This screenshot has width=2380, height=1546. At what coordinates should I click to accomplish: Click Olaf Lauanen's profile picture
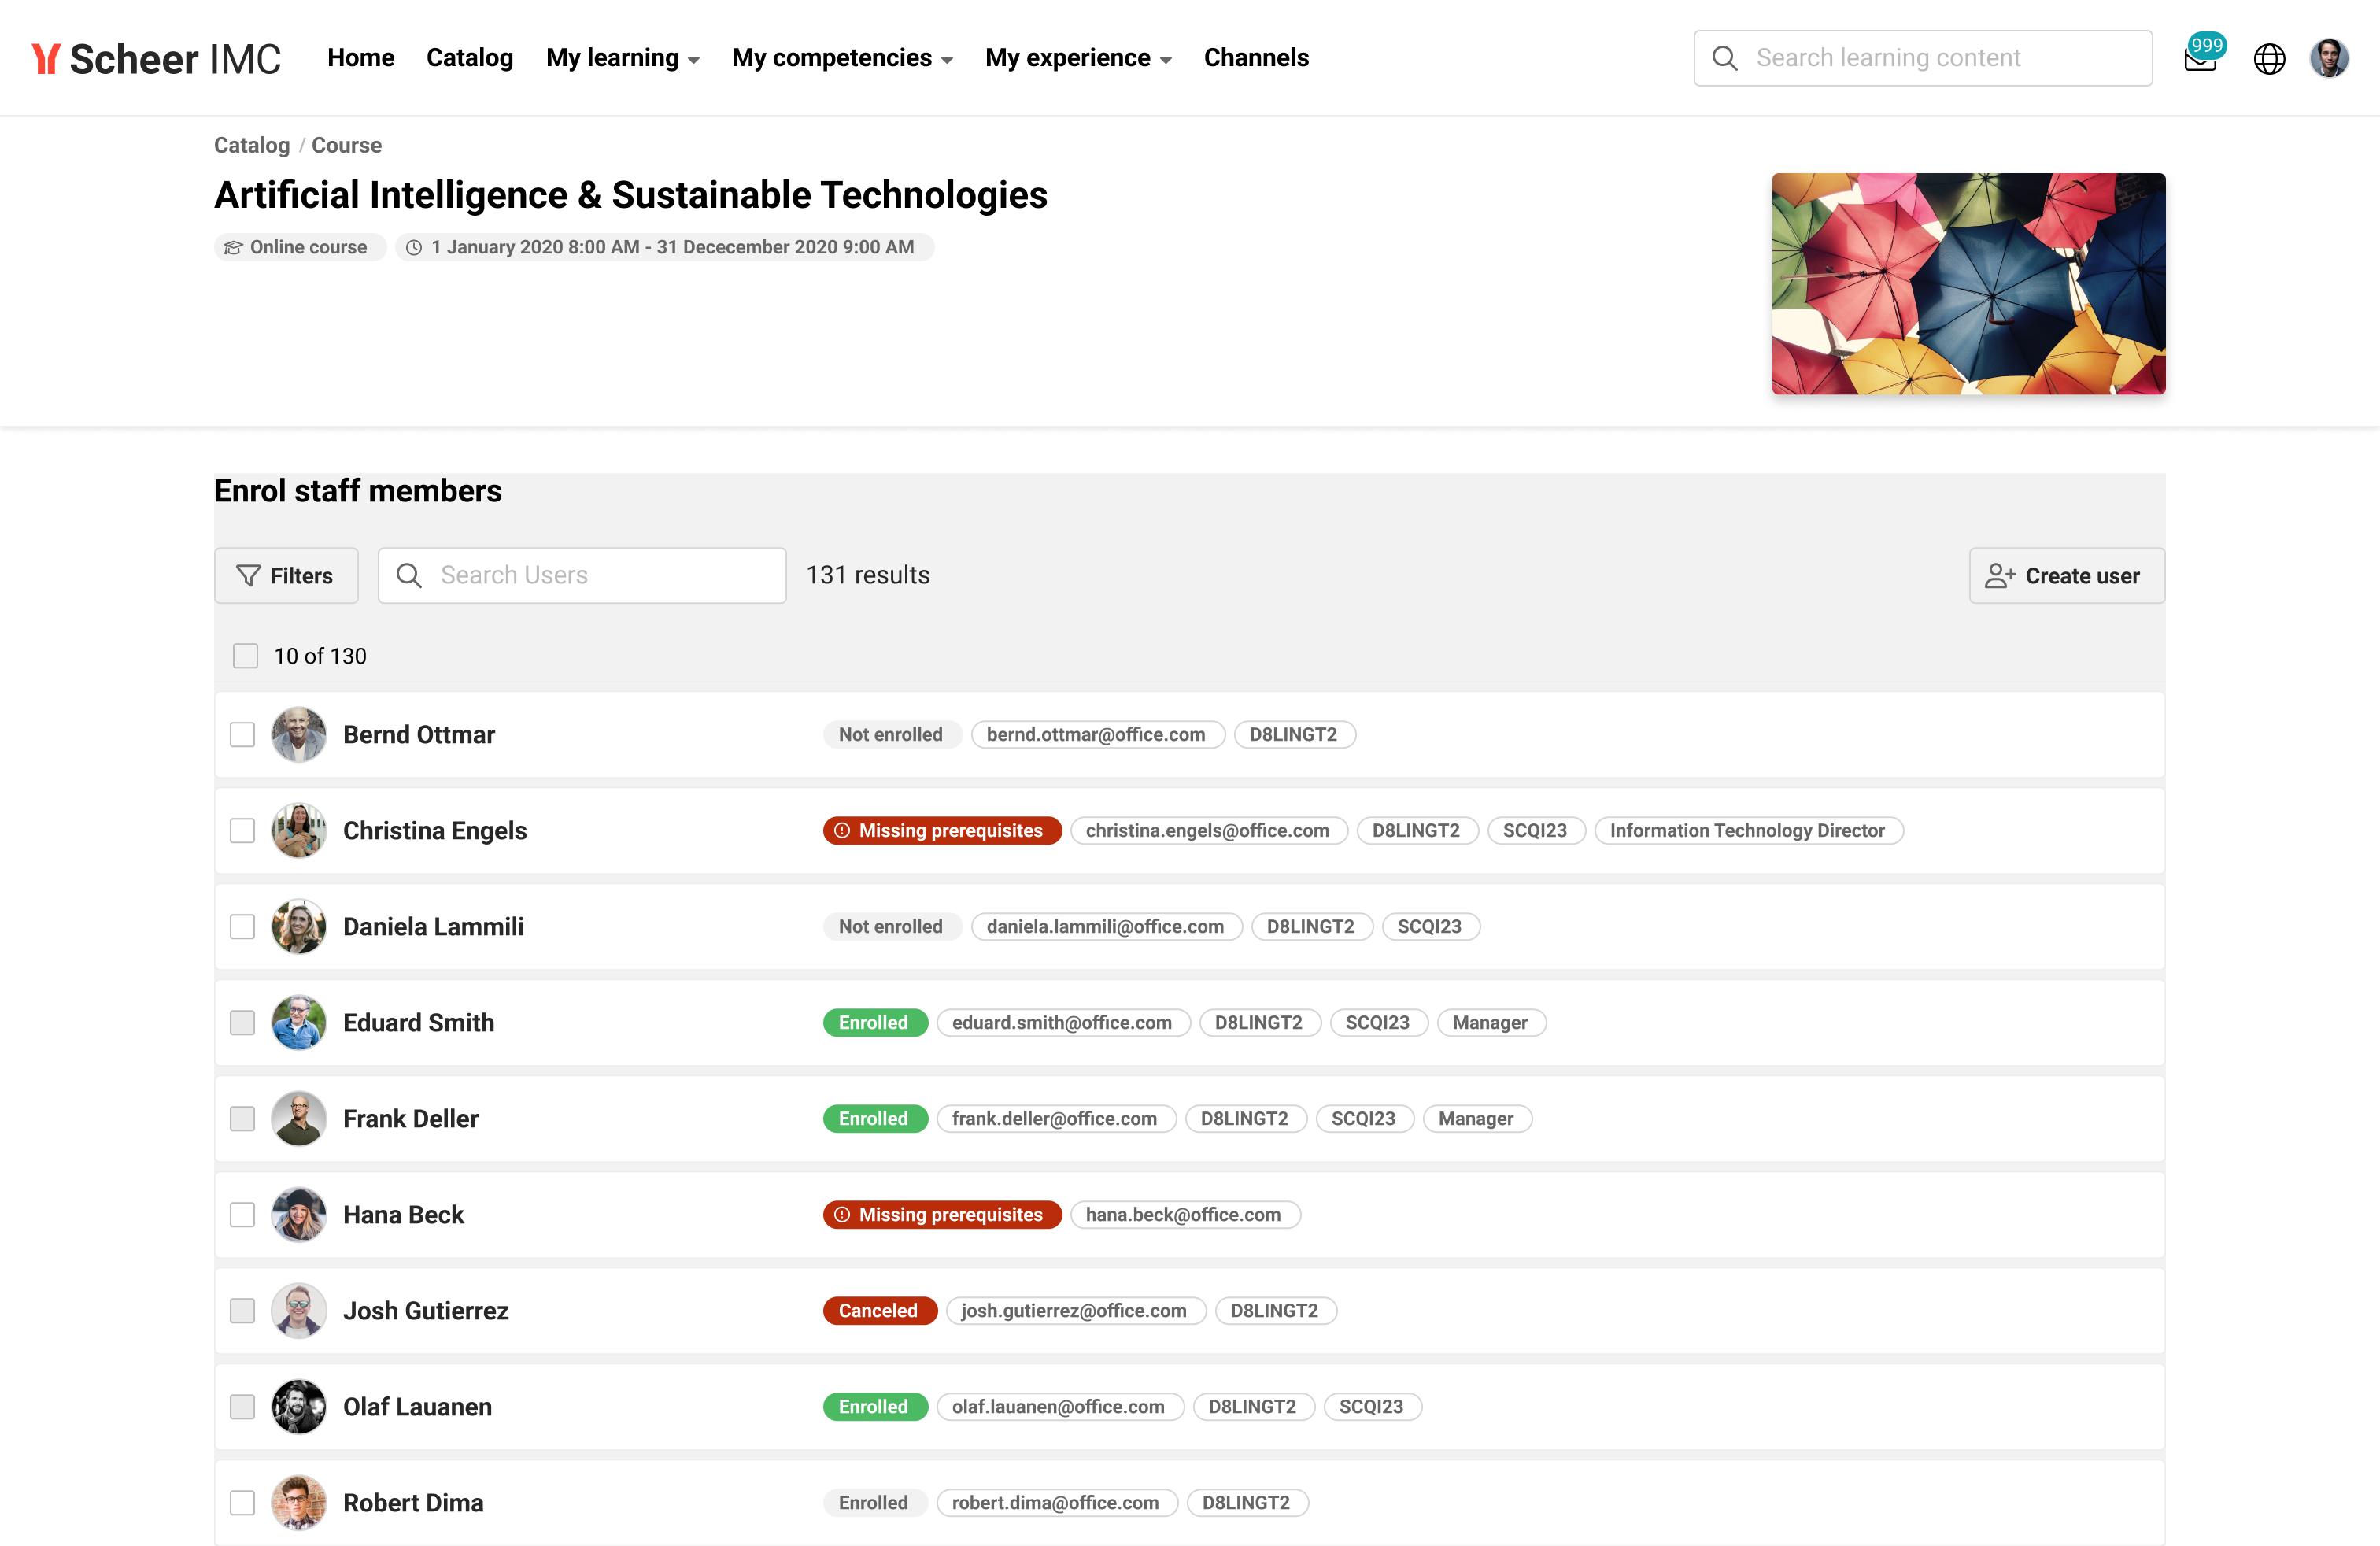tap(298, 1407)
